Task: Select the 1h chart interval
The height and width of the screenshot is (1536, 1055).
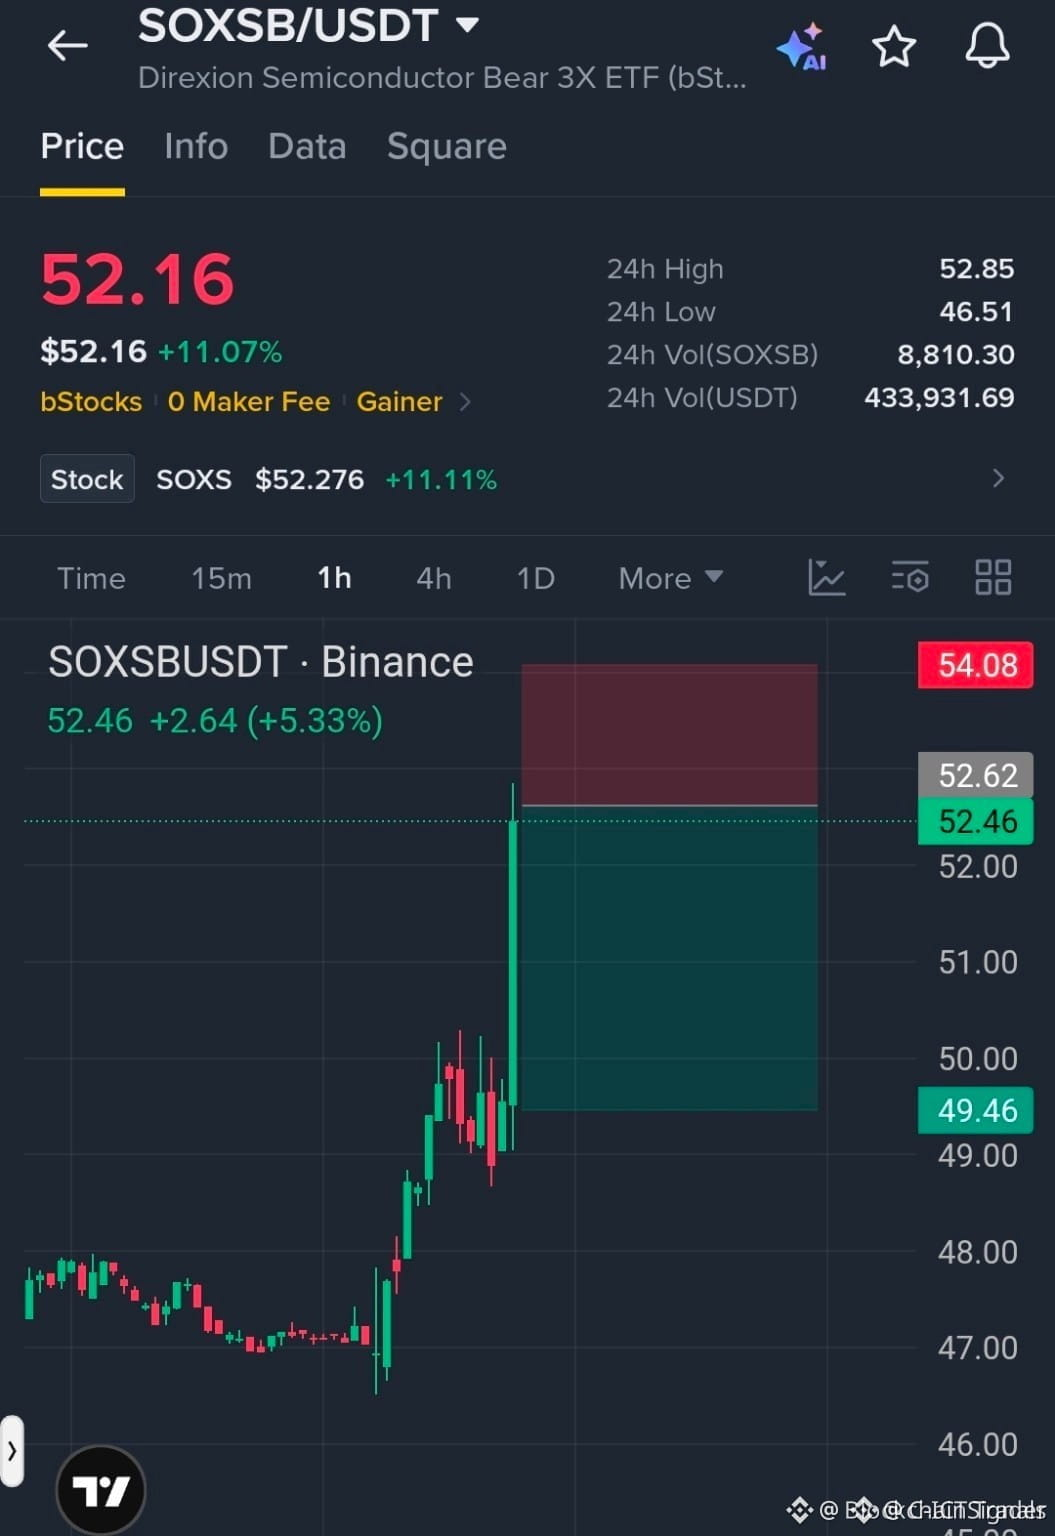Action: pos(334,578)
